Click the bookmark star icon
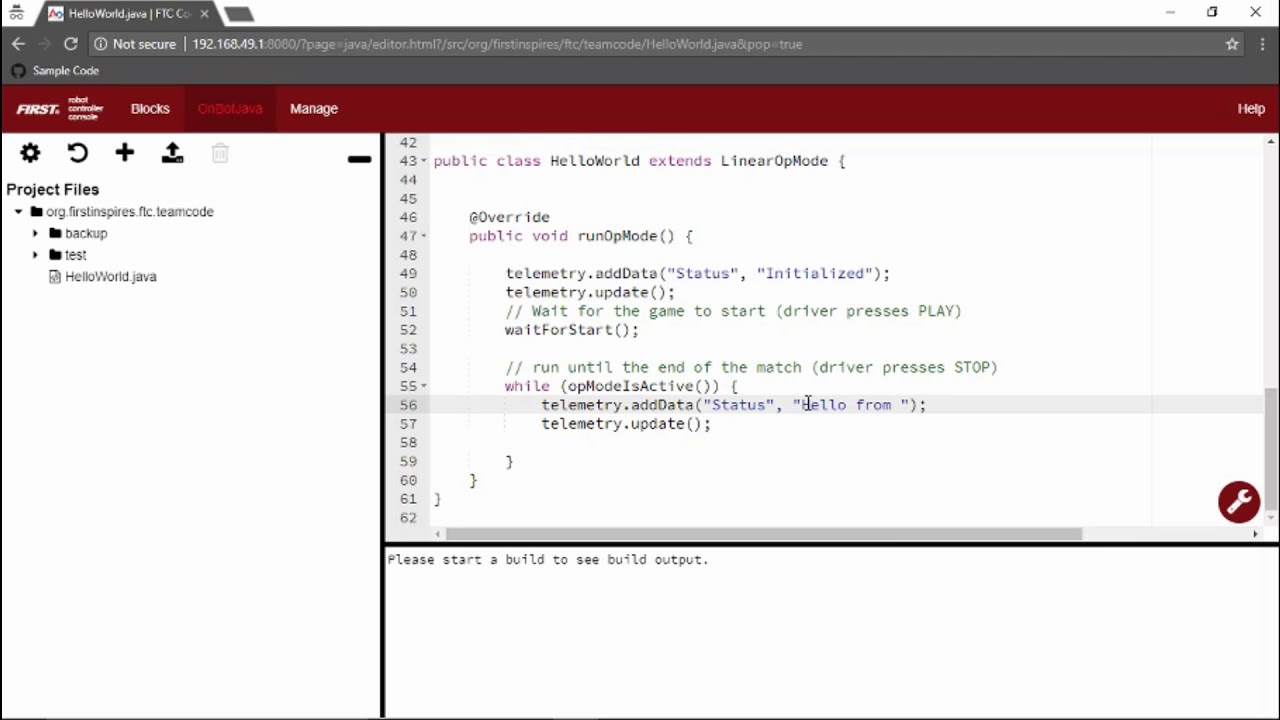Image resolution: width=1280 pixels, height=720 pixels. tap(1232, 44)
